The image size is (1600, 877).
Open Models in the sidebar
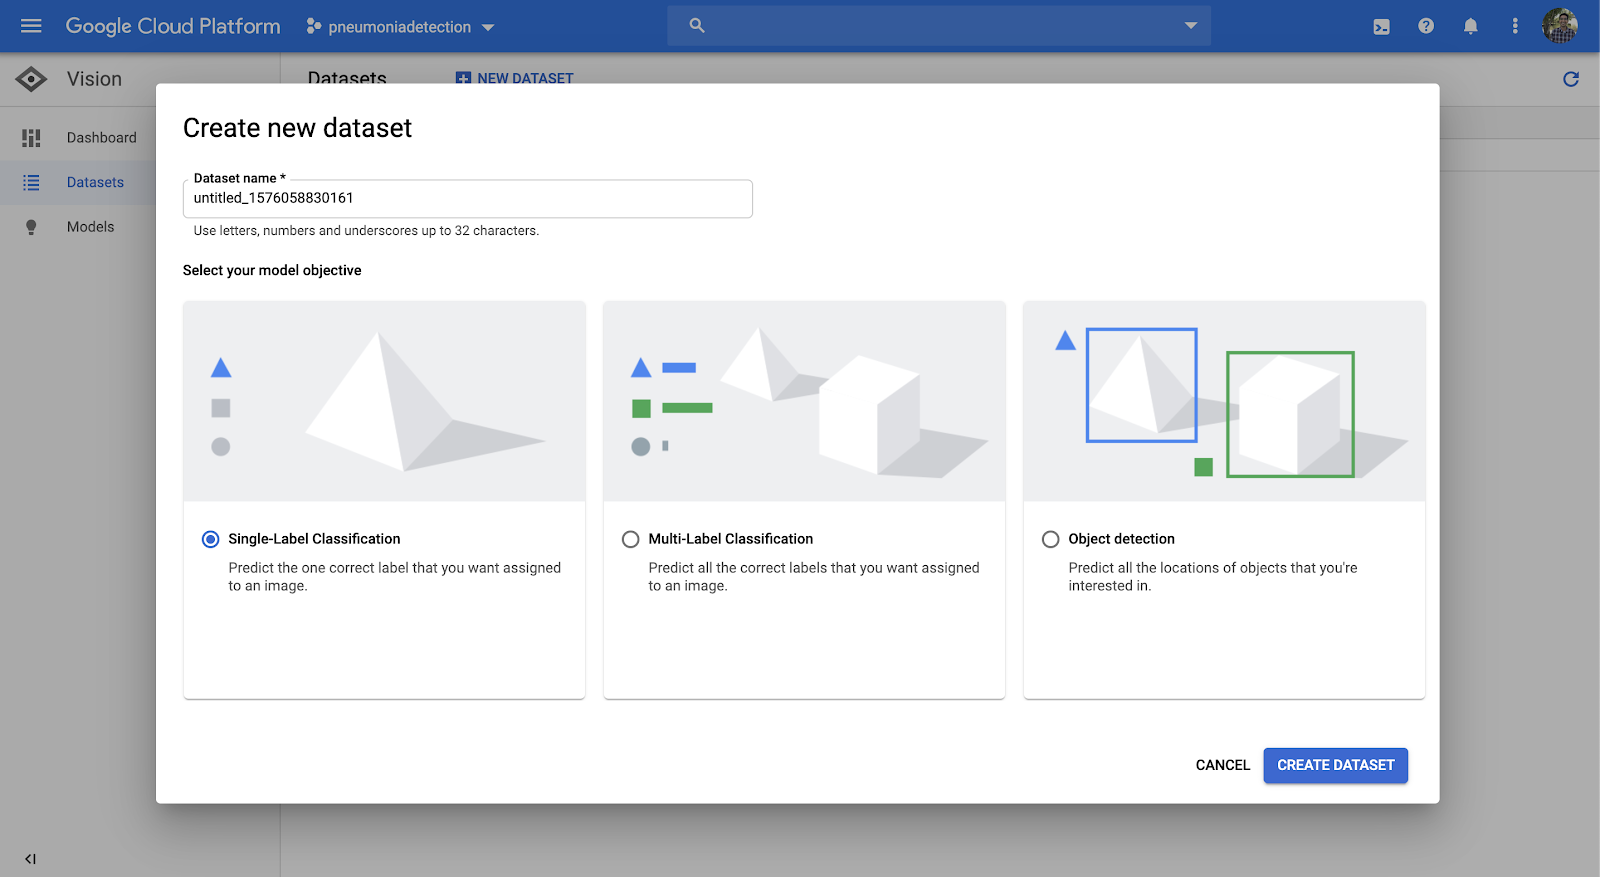tap(90, 227)
